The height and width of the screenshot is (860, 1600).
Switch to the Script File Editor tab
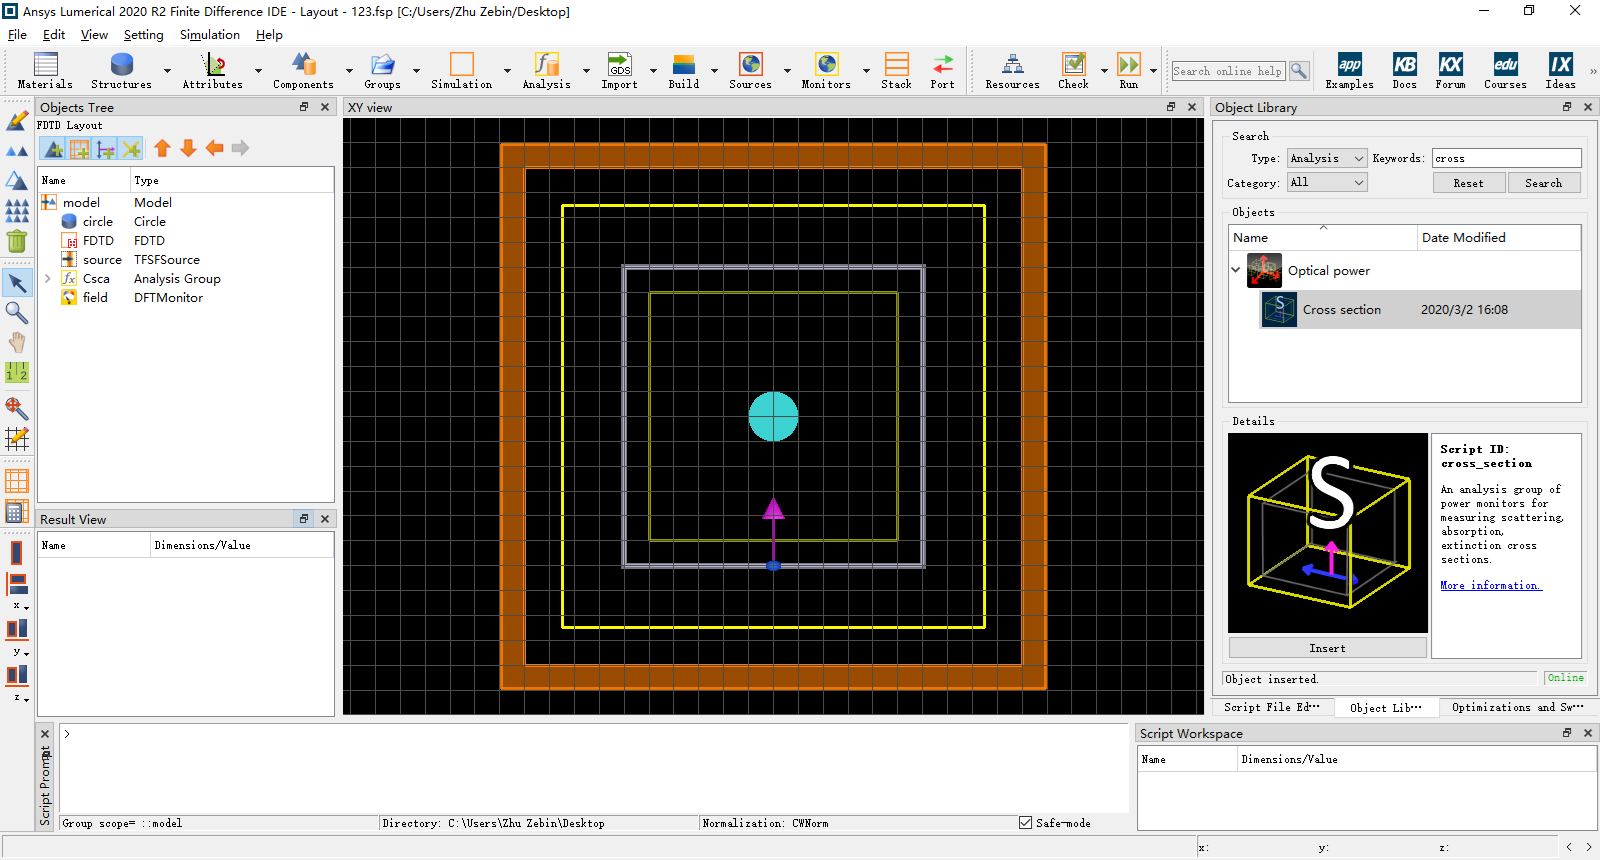(x=1271, y=707)
